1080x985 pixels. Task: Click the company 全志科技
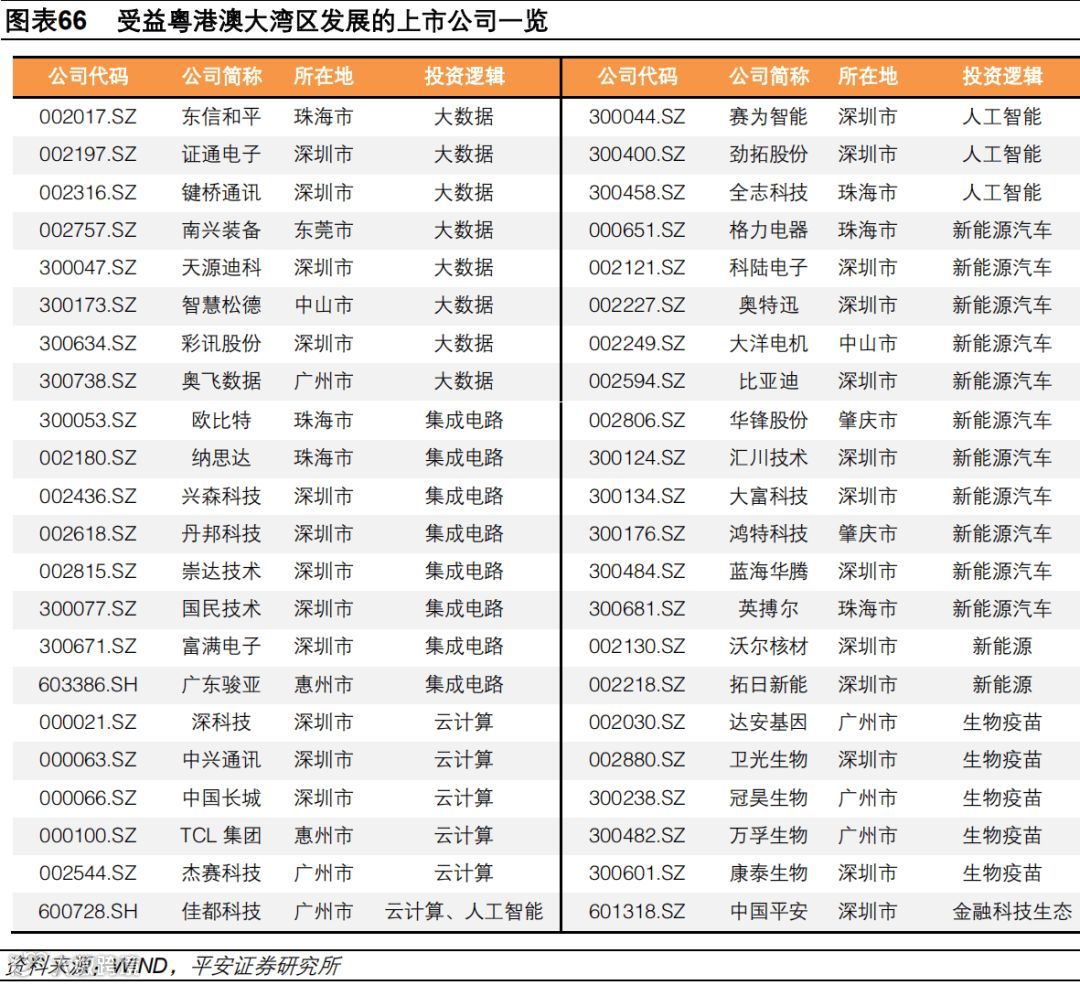pyautogui.click(x=768, y=192)
